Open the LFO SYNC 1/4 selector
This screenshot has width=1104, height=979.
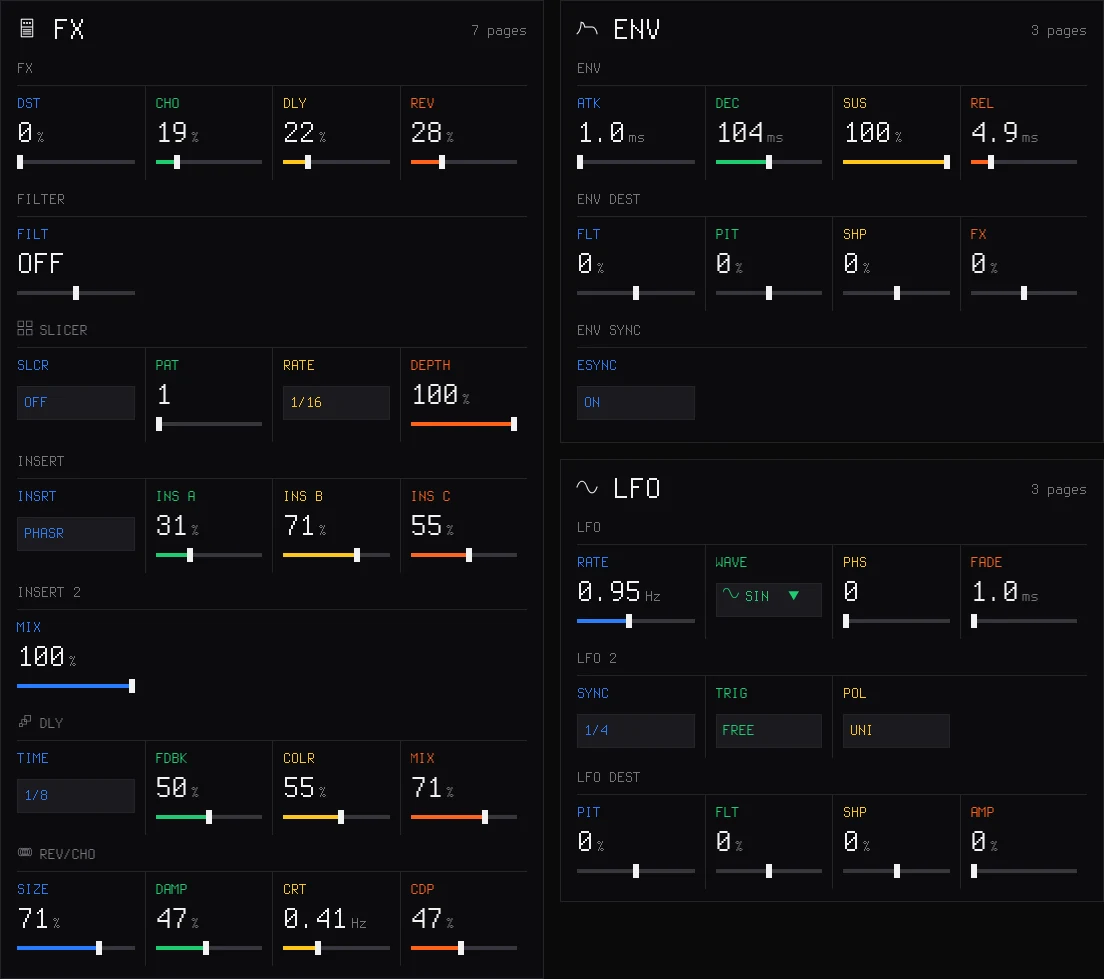(x=636, y=730)
